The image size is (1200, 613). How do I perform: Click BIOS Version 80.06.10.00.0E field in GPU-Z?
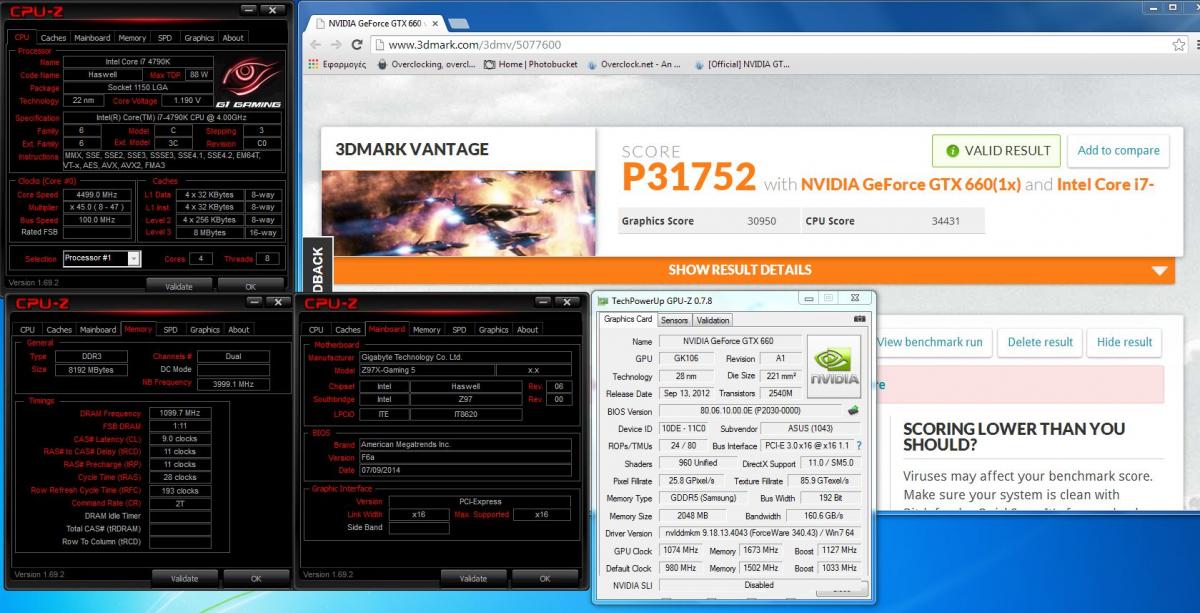click(x=750, y=411)
